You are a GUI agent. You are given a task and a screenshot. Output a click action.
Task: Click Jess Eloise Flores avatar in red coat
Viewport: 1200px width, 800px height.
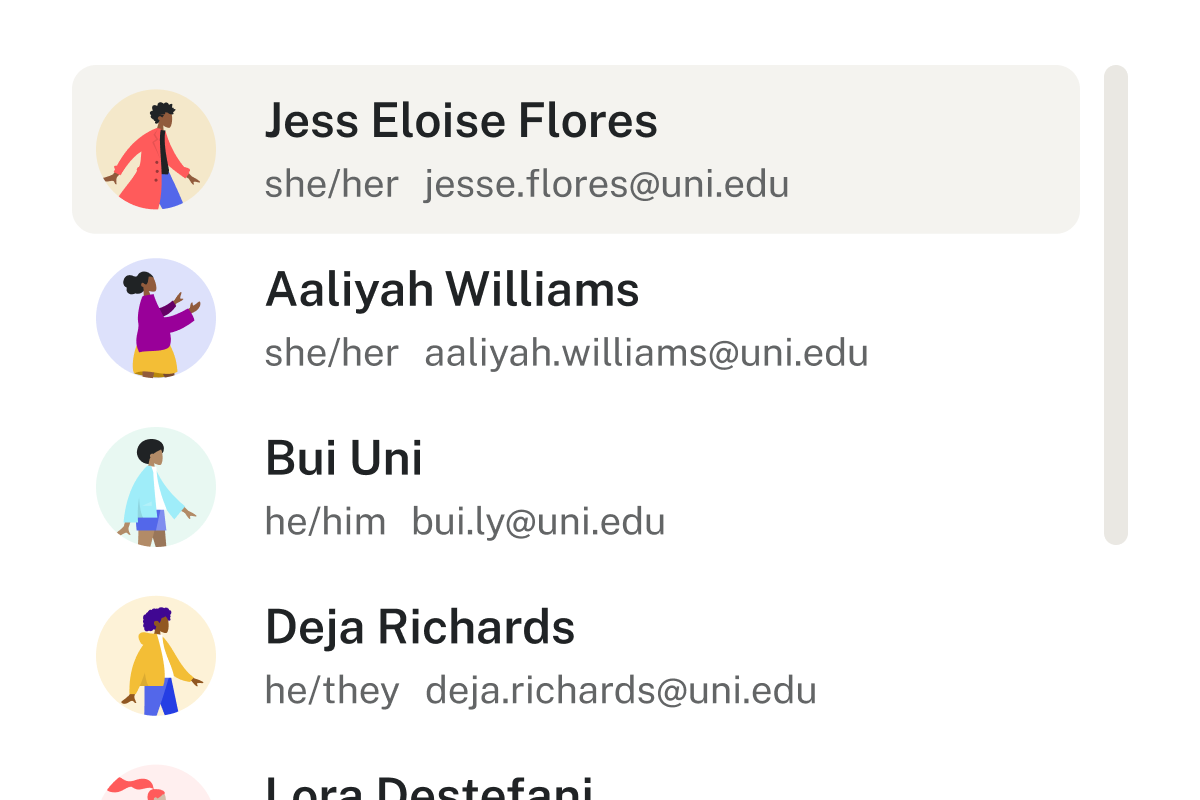coord(156,150)
